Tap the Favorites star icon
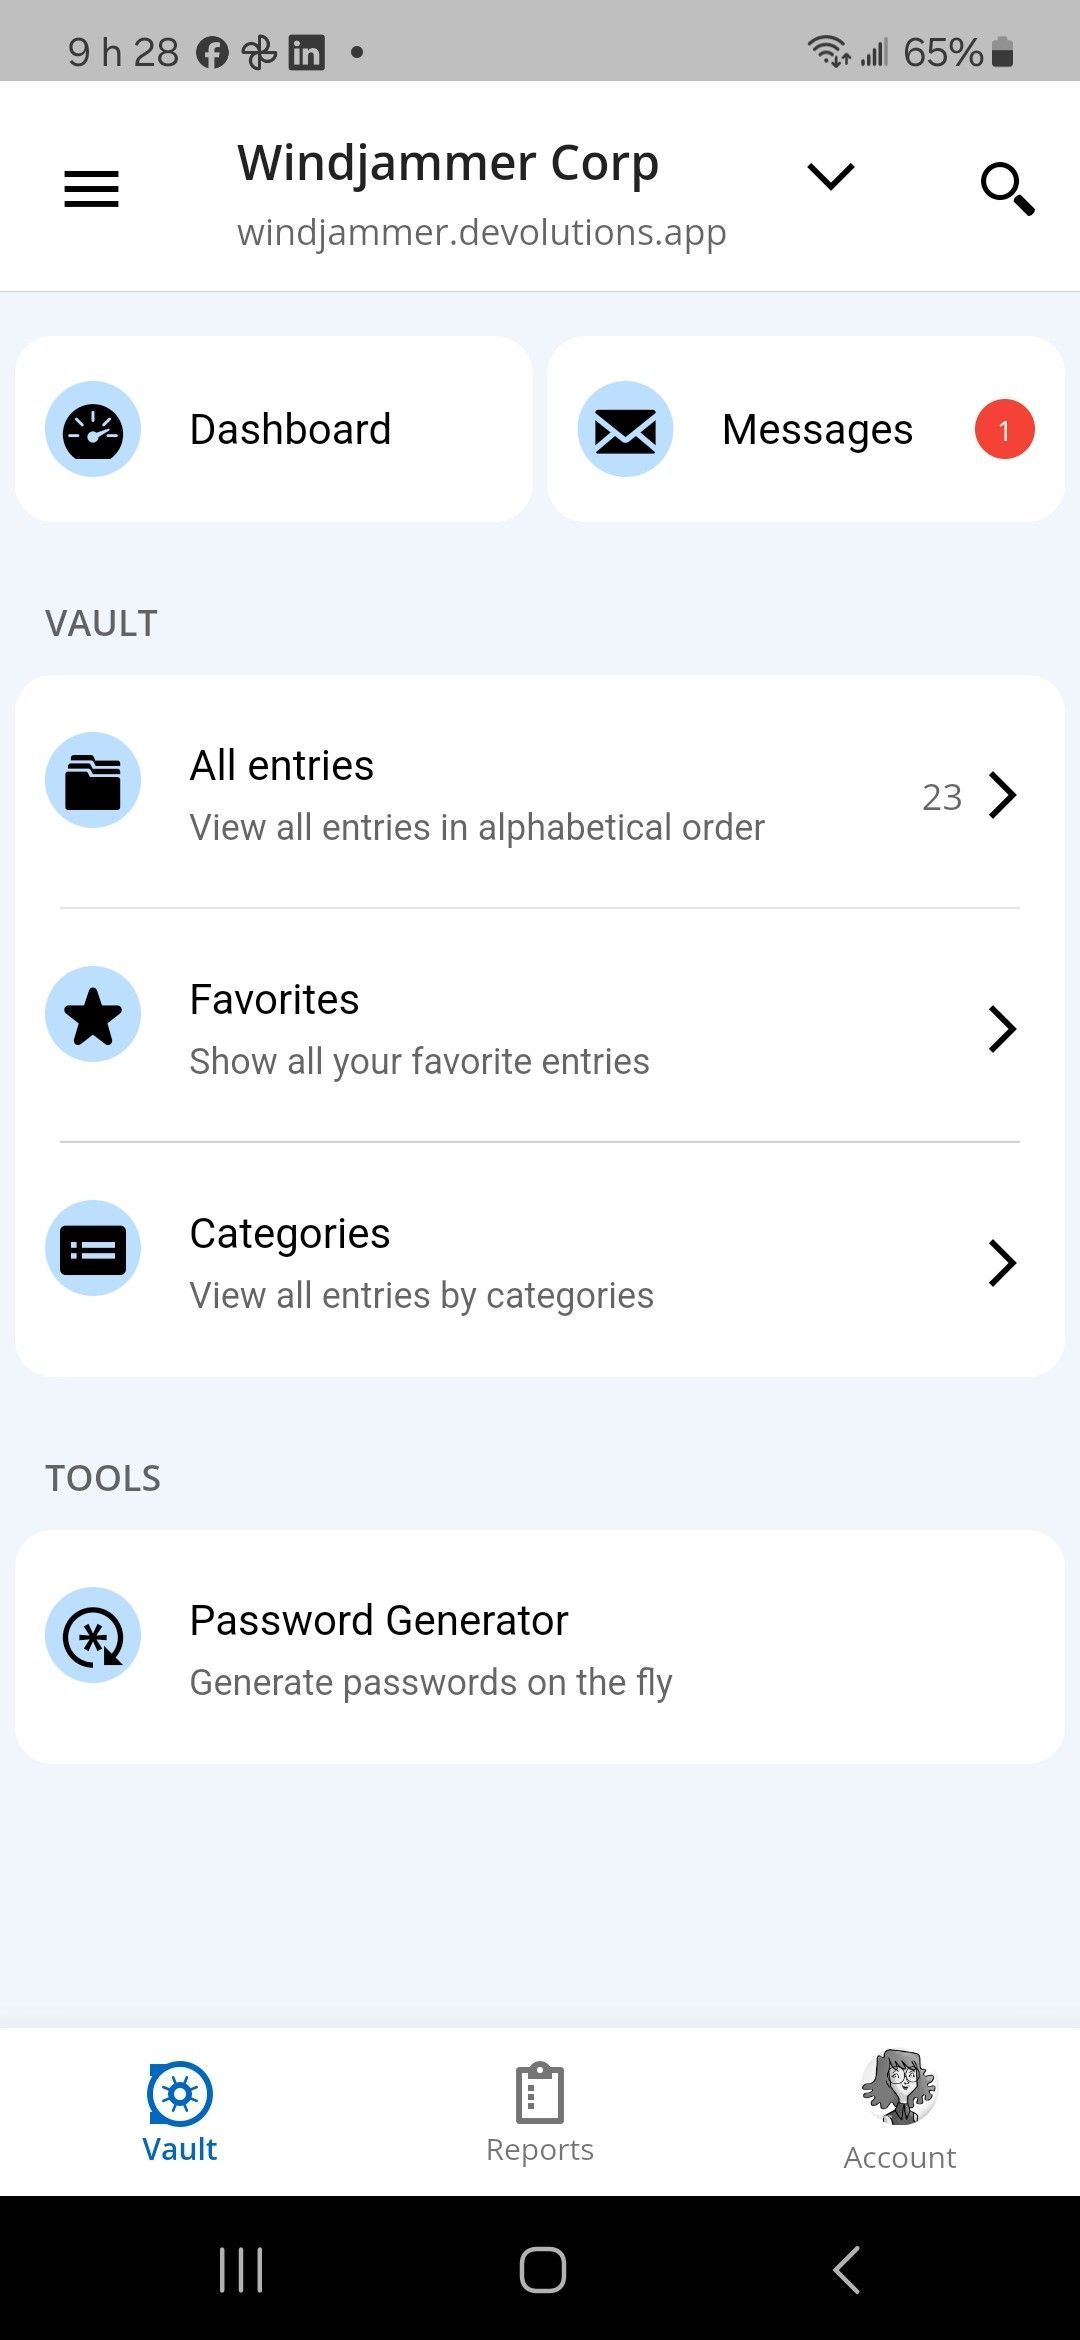 pyautogui.click(x=93, y=1014)
